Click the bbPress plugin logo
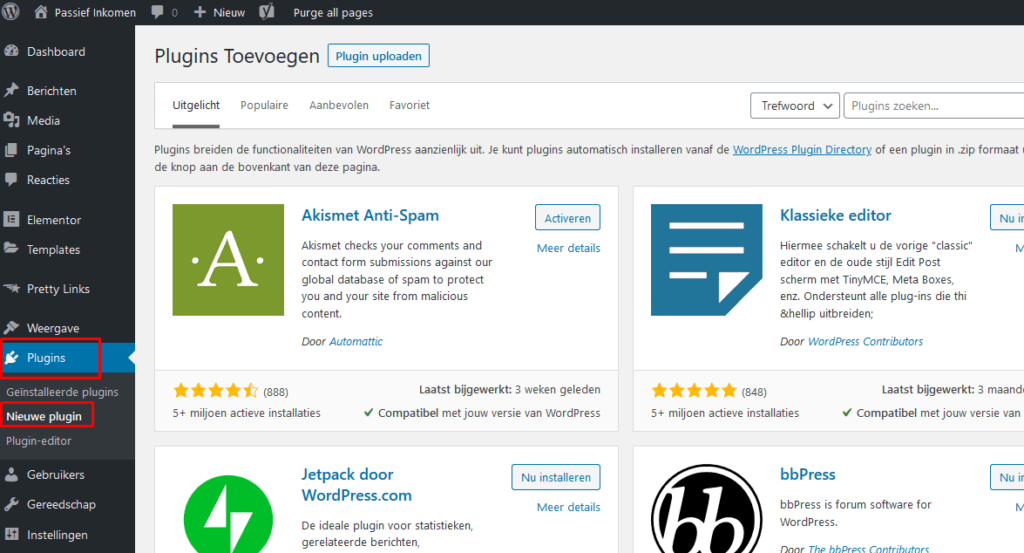 (x=707, y=509)
